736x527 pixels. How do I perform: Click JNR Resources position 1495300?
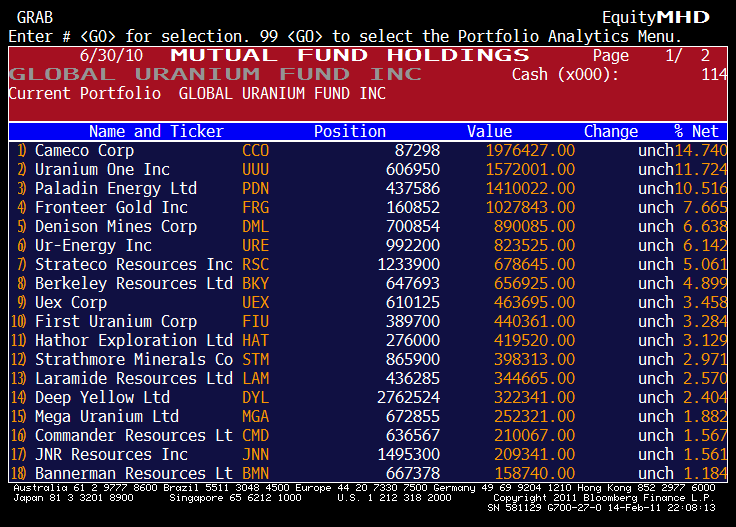(408, 455)
